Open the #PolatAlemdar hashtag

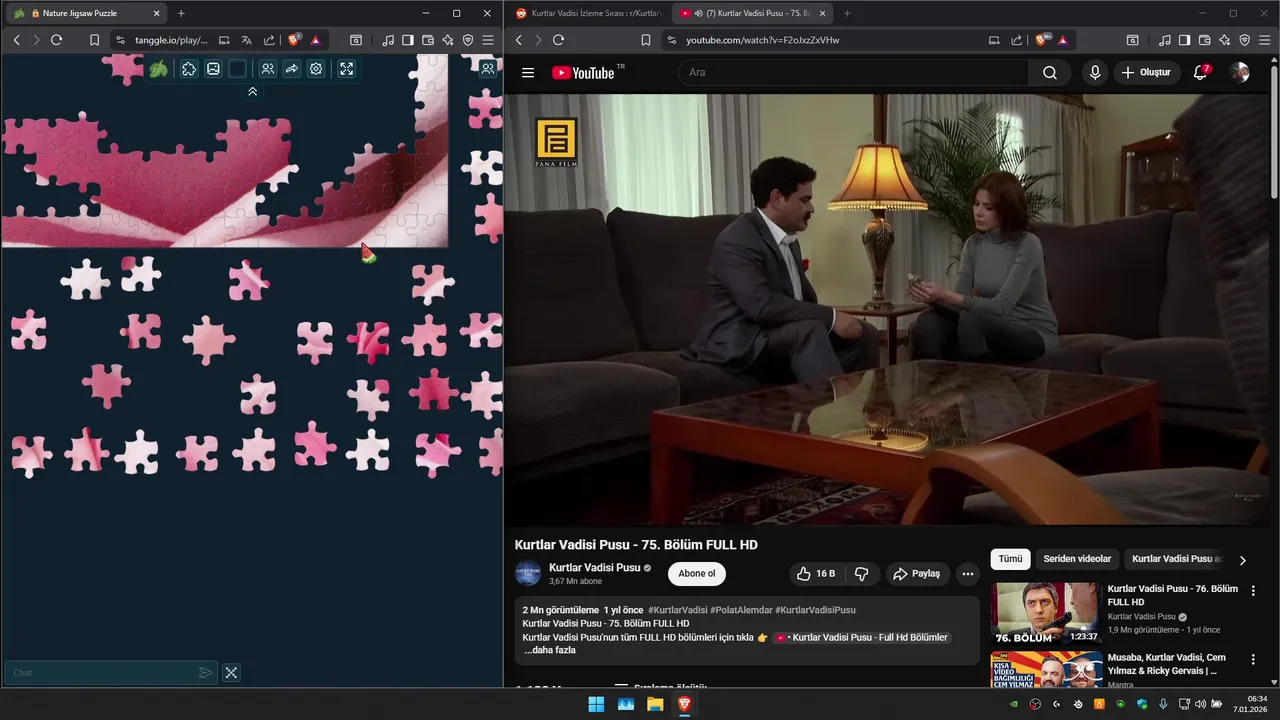[x=741, y=610]
